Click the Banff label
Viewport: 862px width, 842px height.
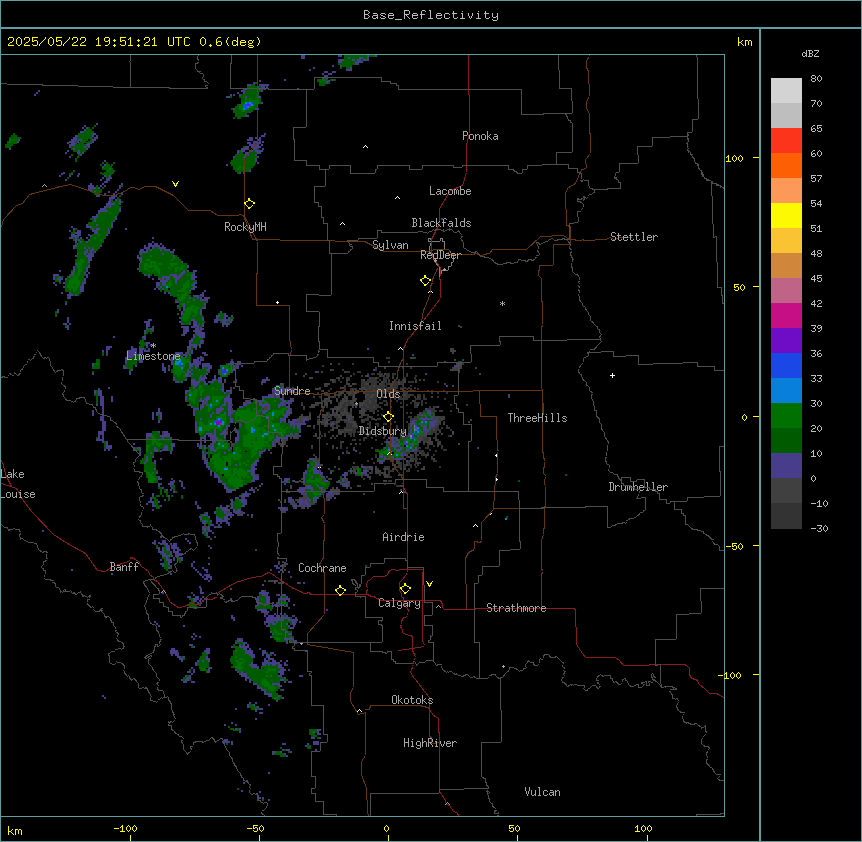coord(124,567)
